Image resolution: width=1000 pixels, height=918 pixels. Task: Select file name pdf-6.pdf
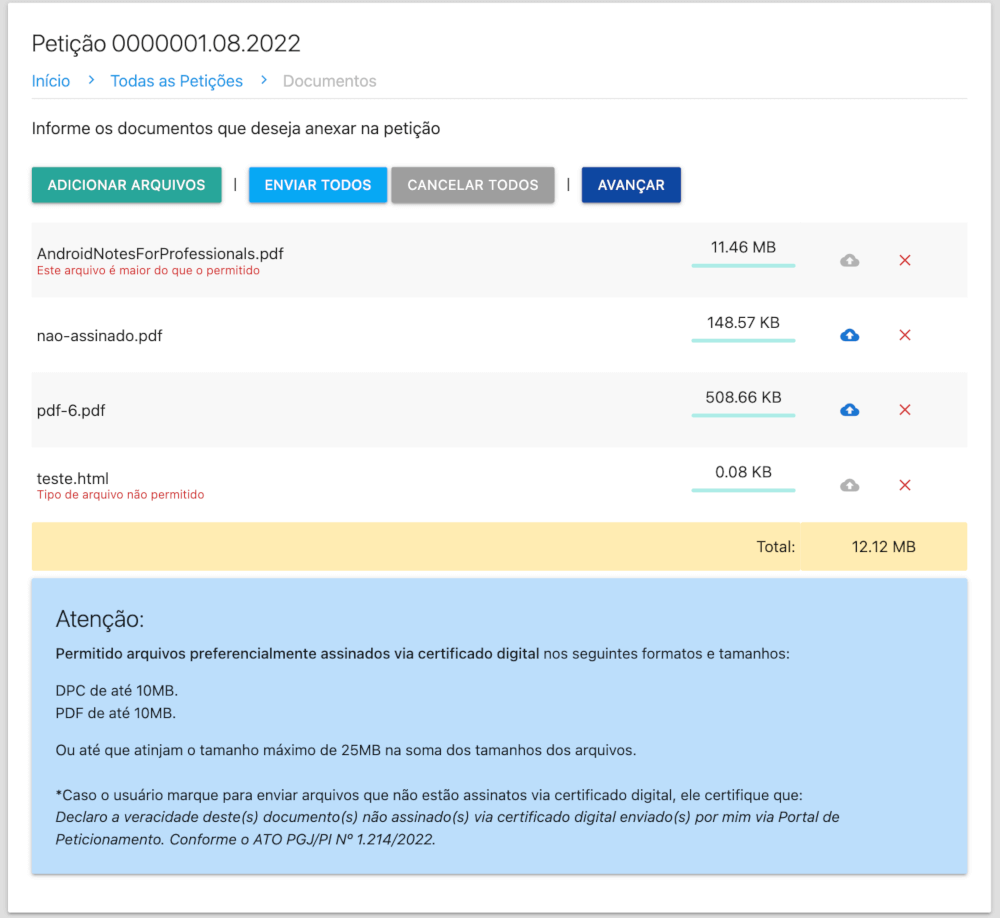71,410
